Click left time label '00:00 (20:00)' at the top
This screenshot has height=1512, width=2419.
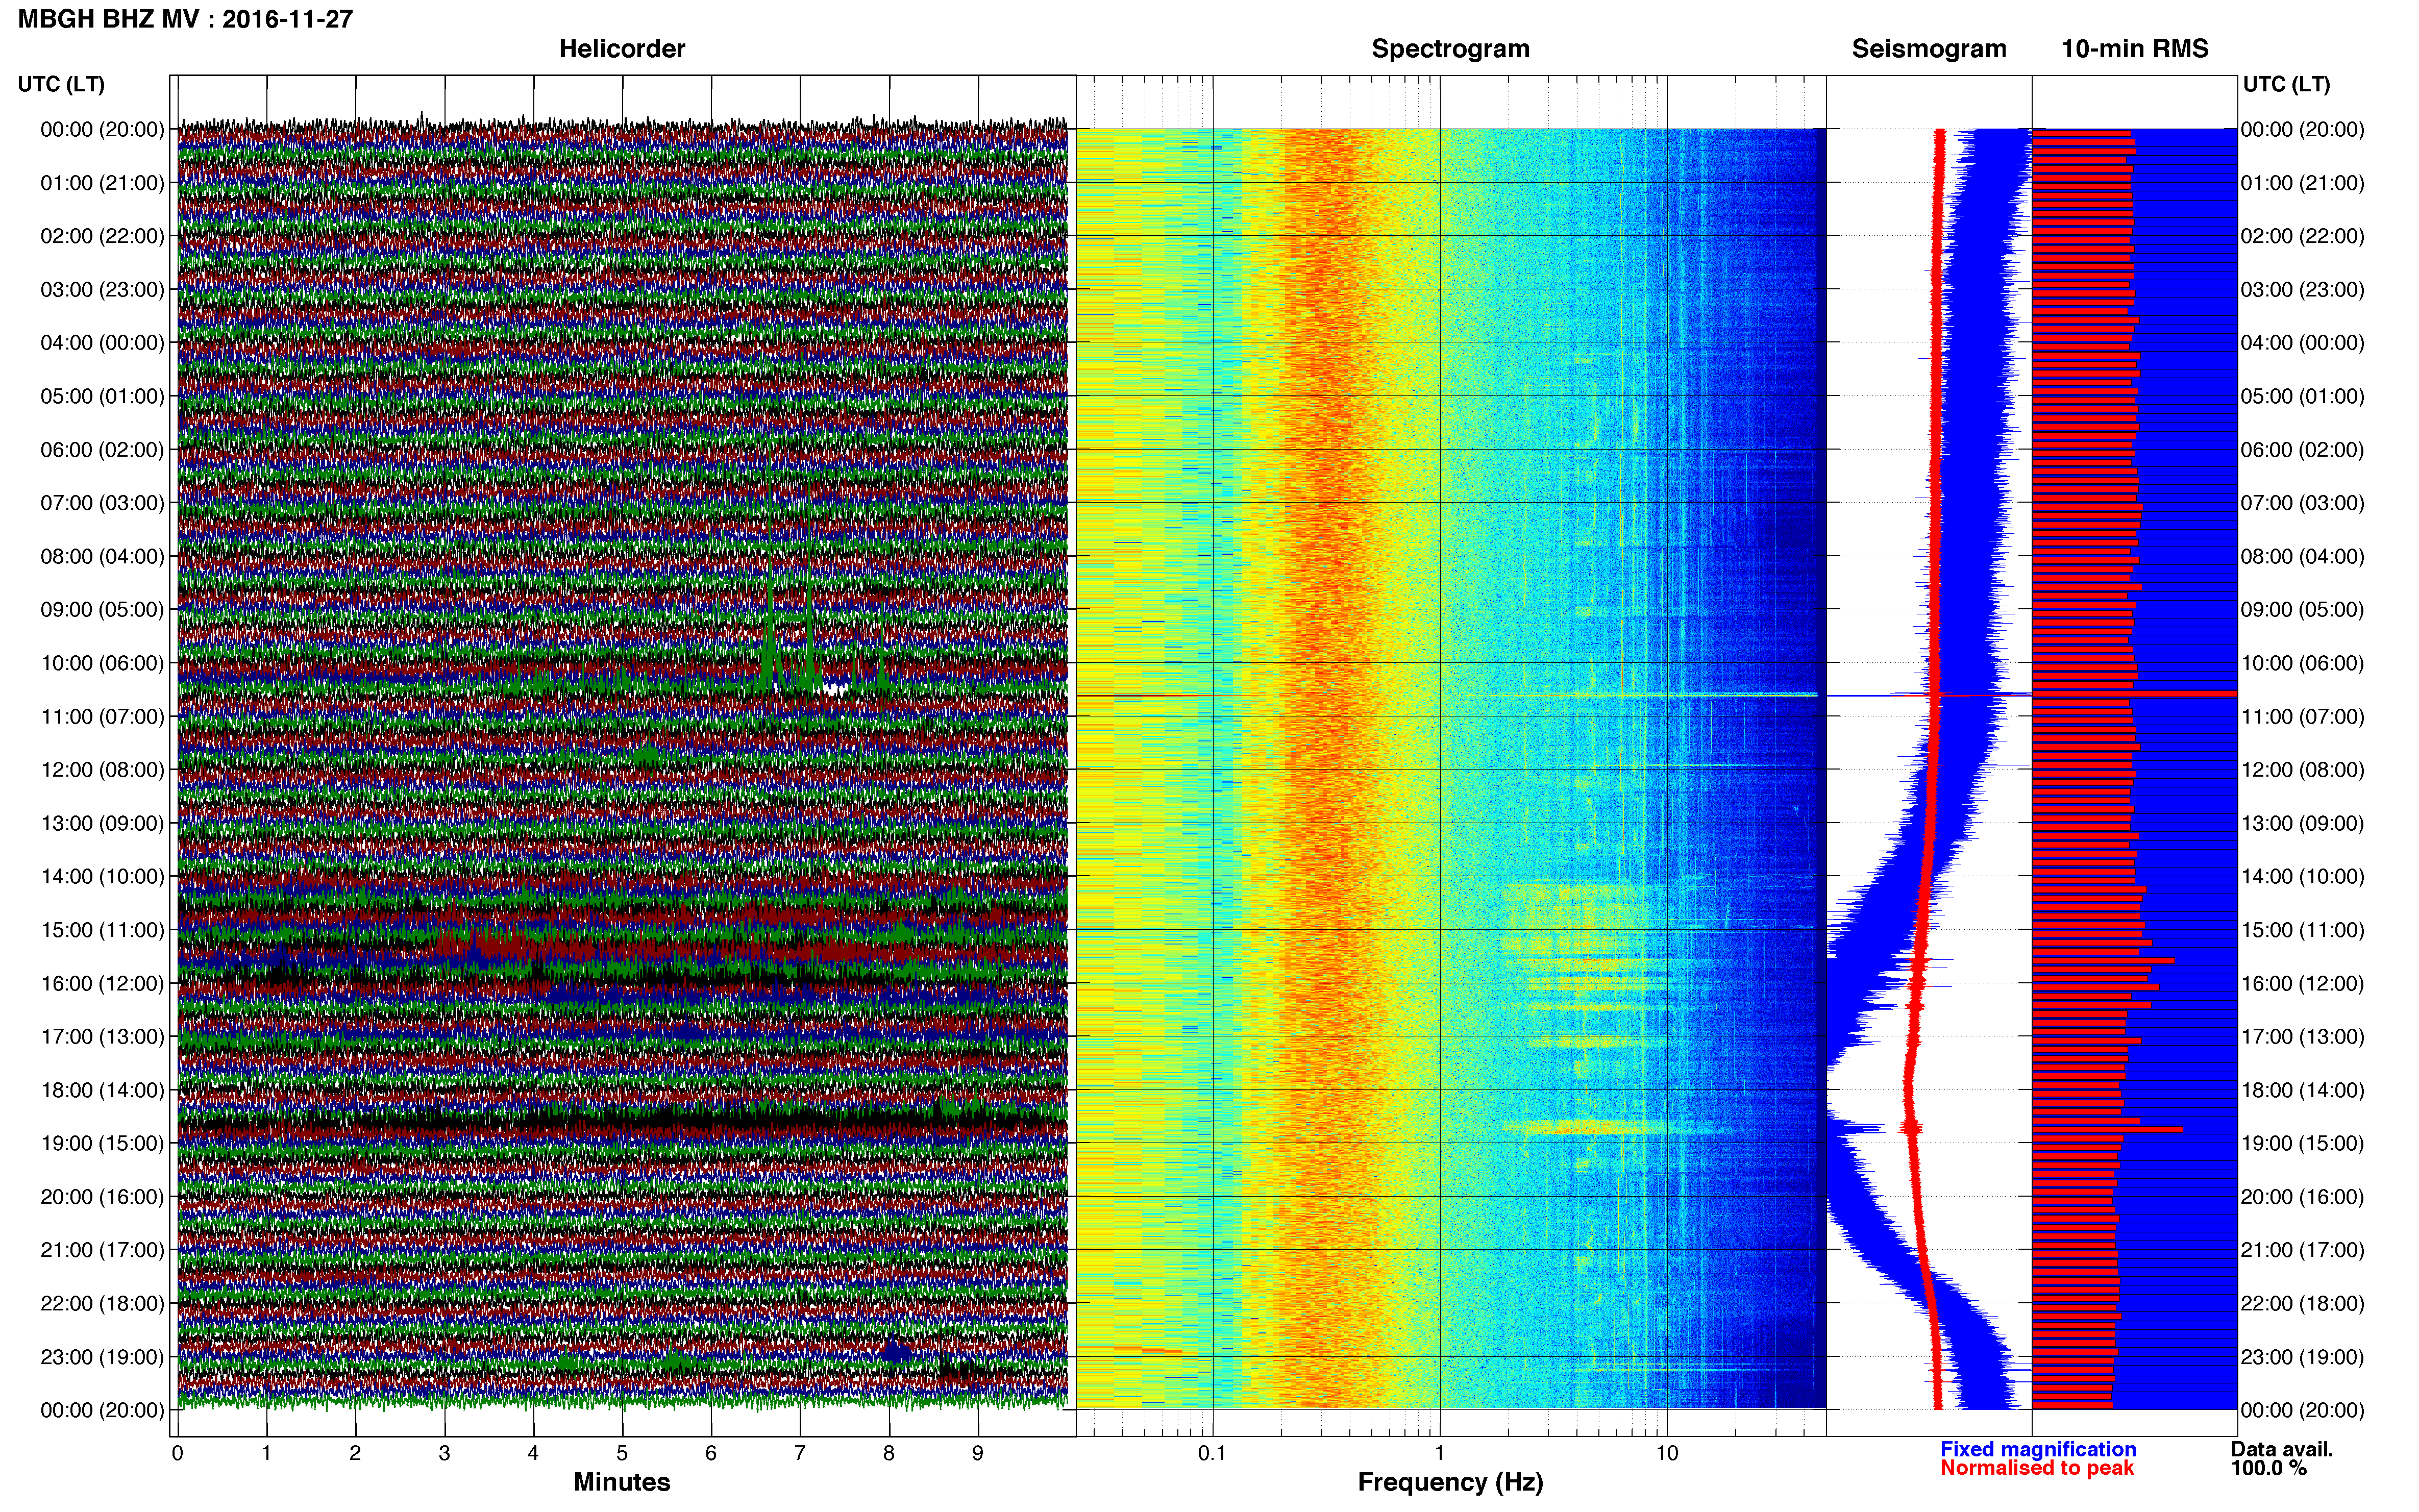tap(102, 129)
